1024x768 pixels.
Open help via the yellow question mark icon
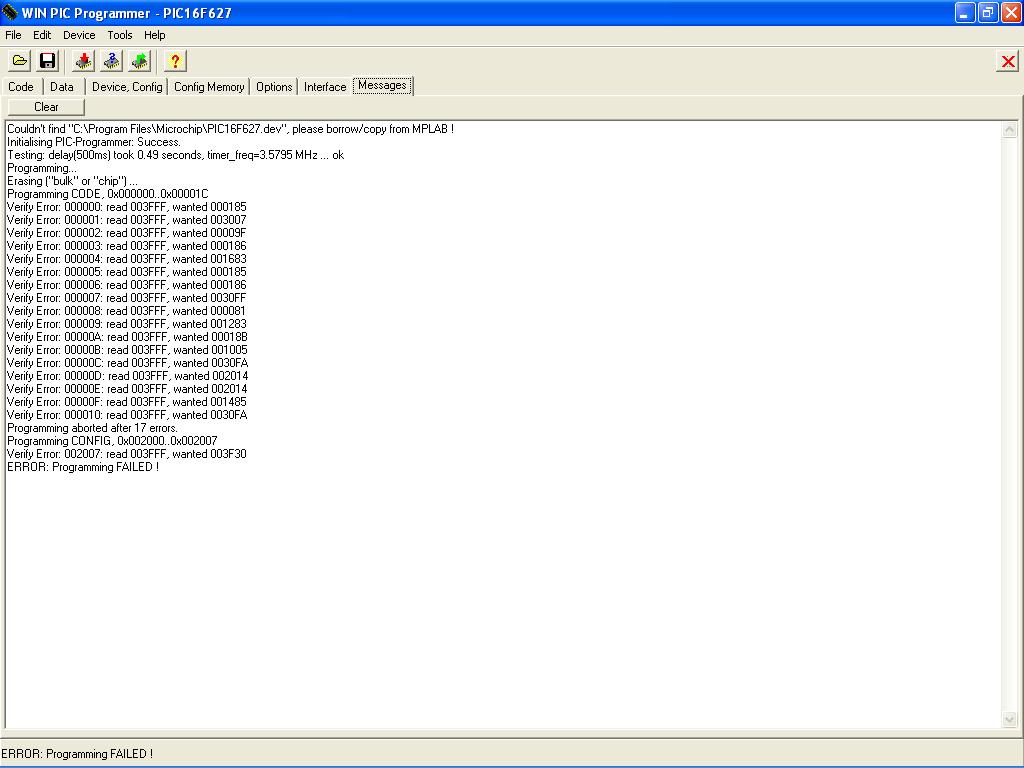tap(174, 61)
